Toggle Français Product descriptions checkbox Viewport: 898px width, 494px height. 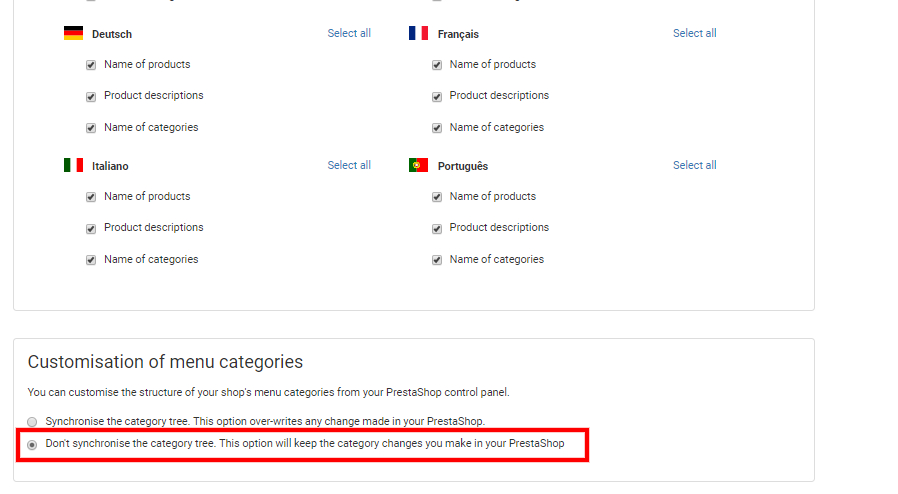click(437, 97)
